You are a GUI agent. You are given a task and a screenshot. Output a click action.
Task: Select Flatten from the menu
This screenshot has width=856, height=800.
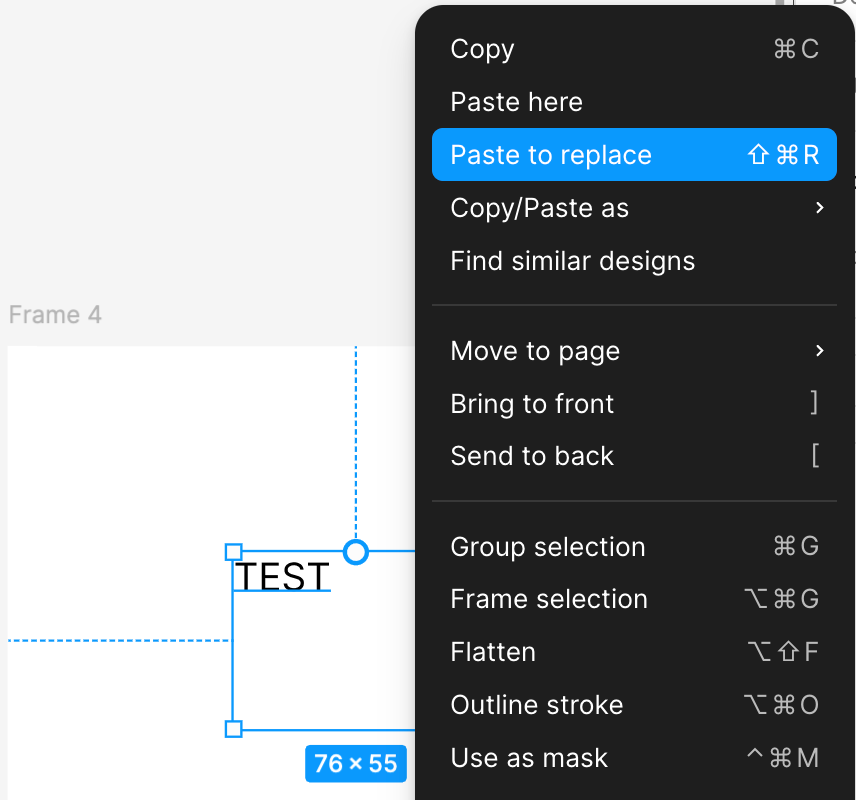pyautogui.click(x=634, y=652)
